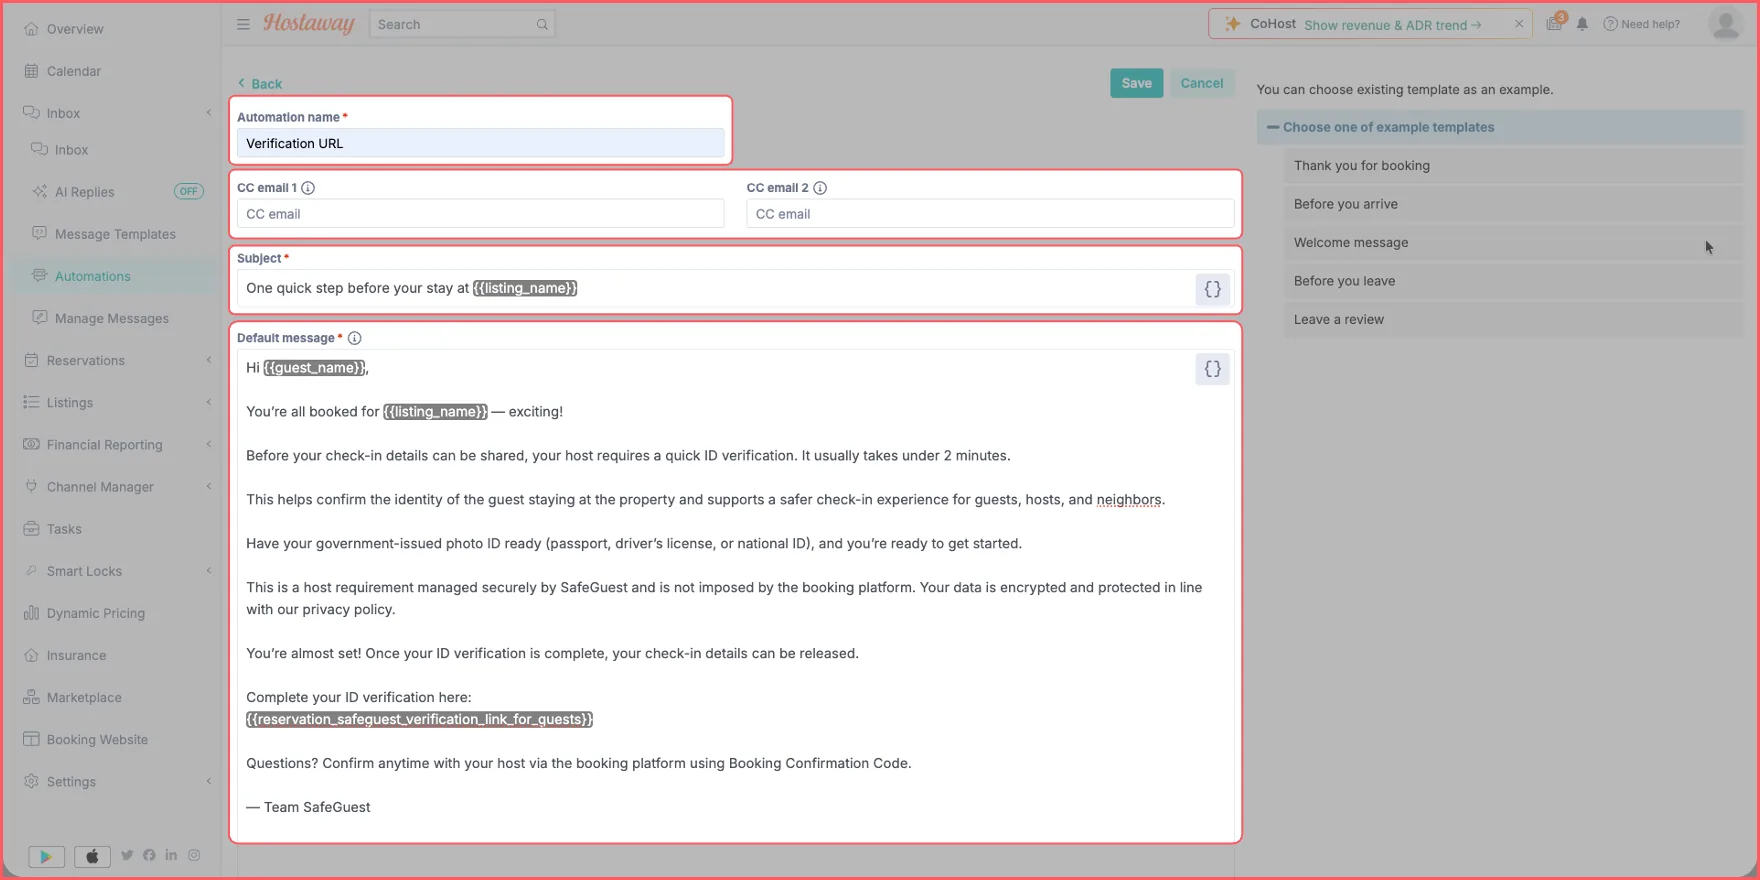Image resolution: width=1760 pixels, height=880 pixels.
Task: Insert variable into Subject via braces icon
Action: click(1212, 289)
